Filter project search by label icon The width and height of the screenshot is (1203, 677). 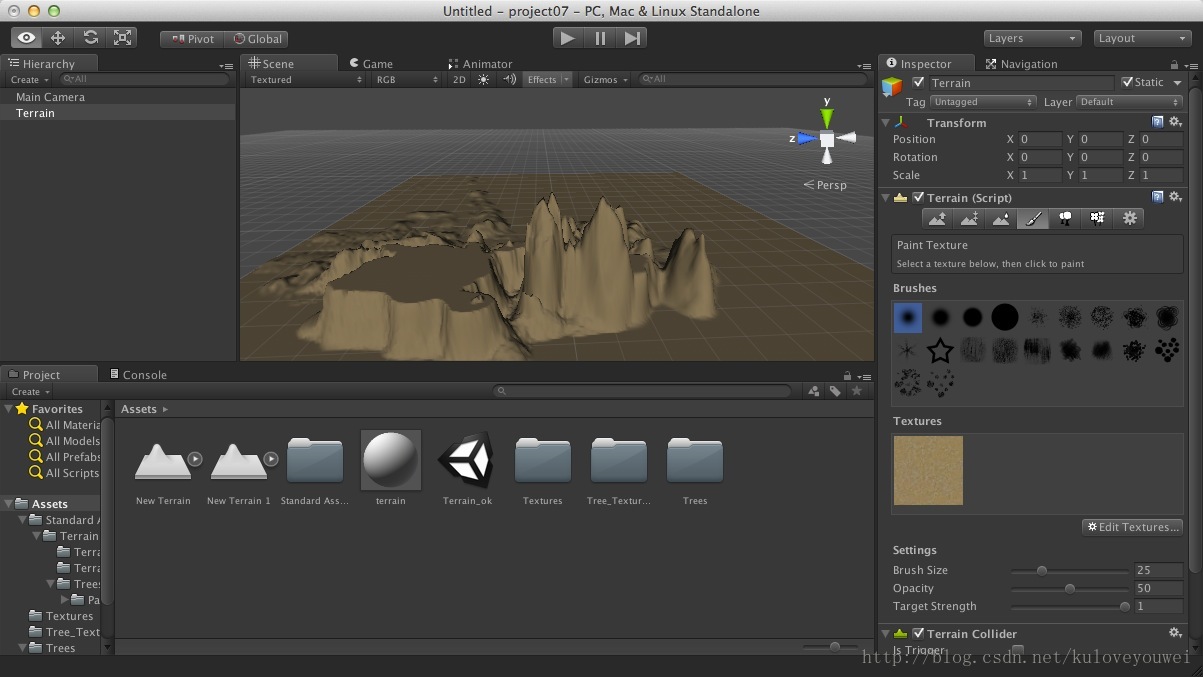point(835,391)
